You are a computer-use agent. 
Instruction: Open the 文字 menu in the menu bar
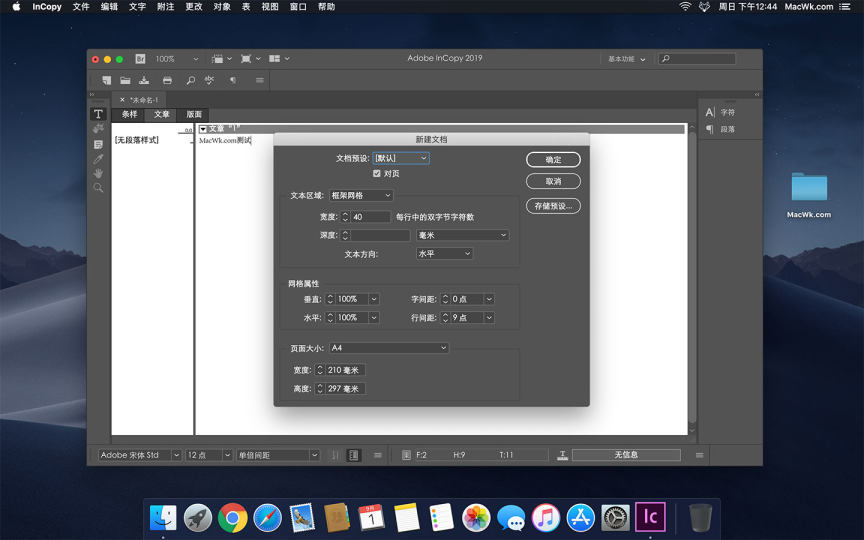pos(137,7)
